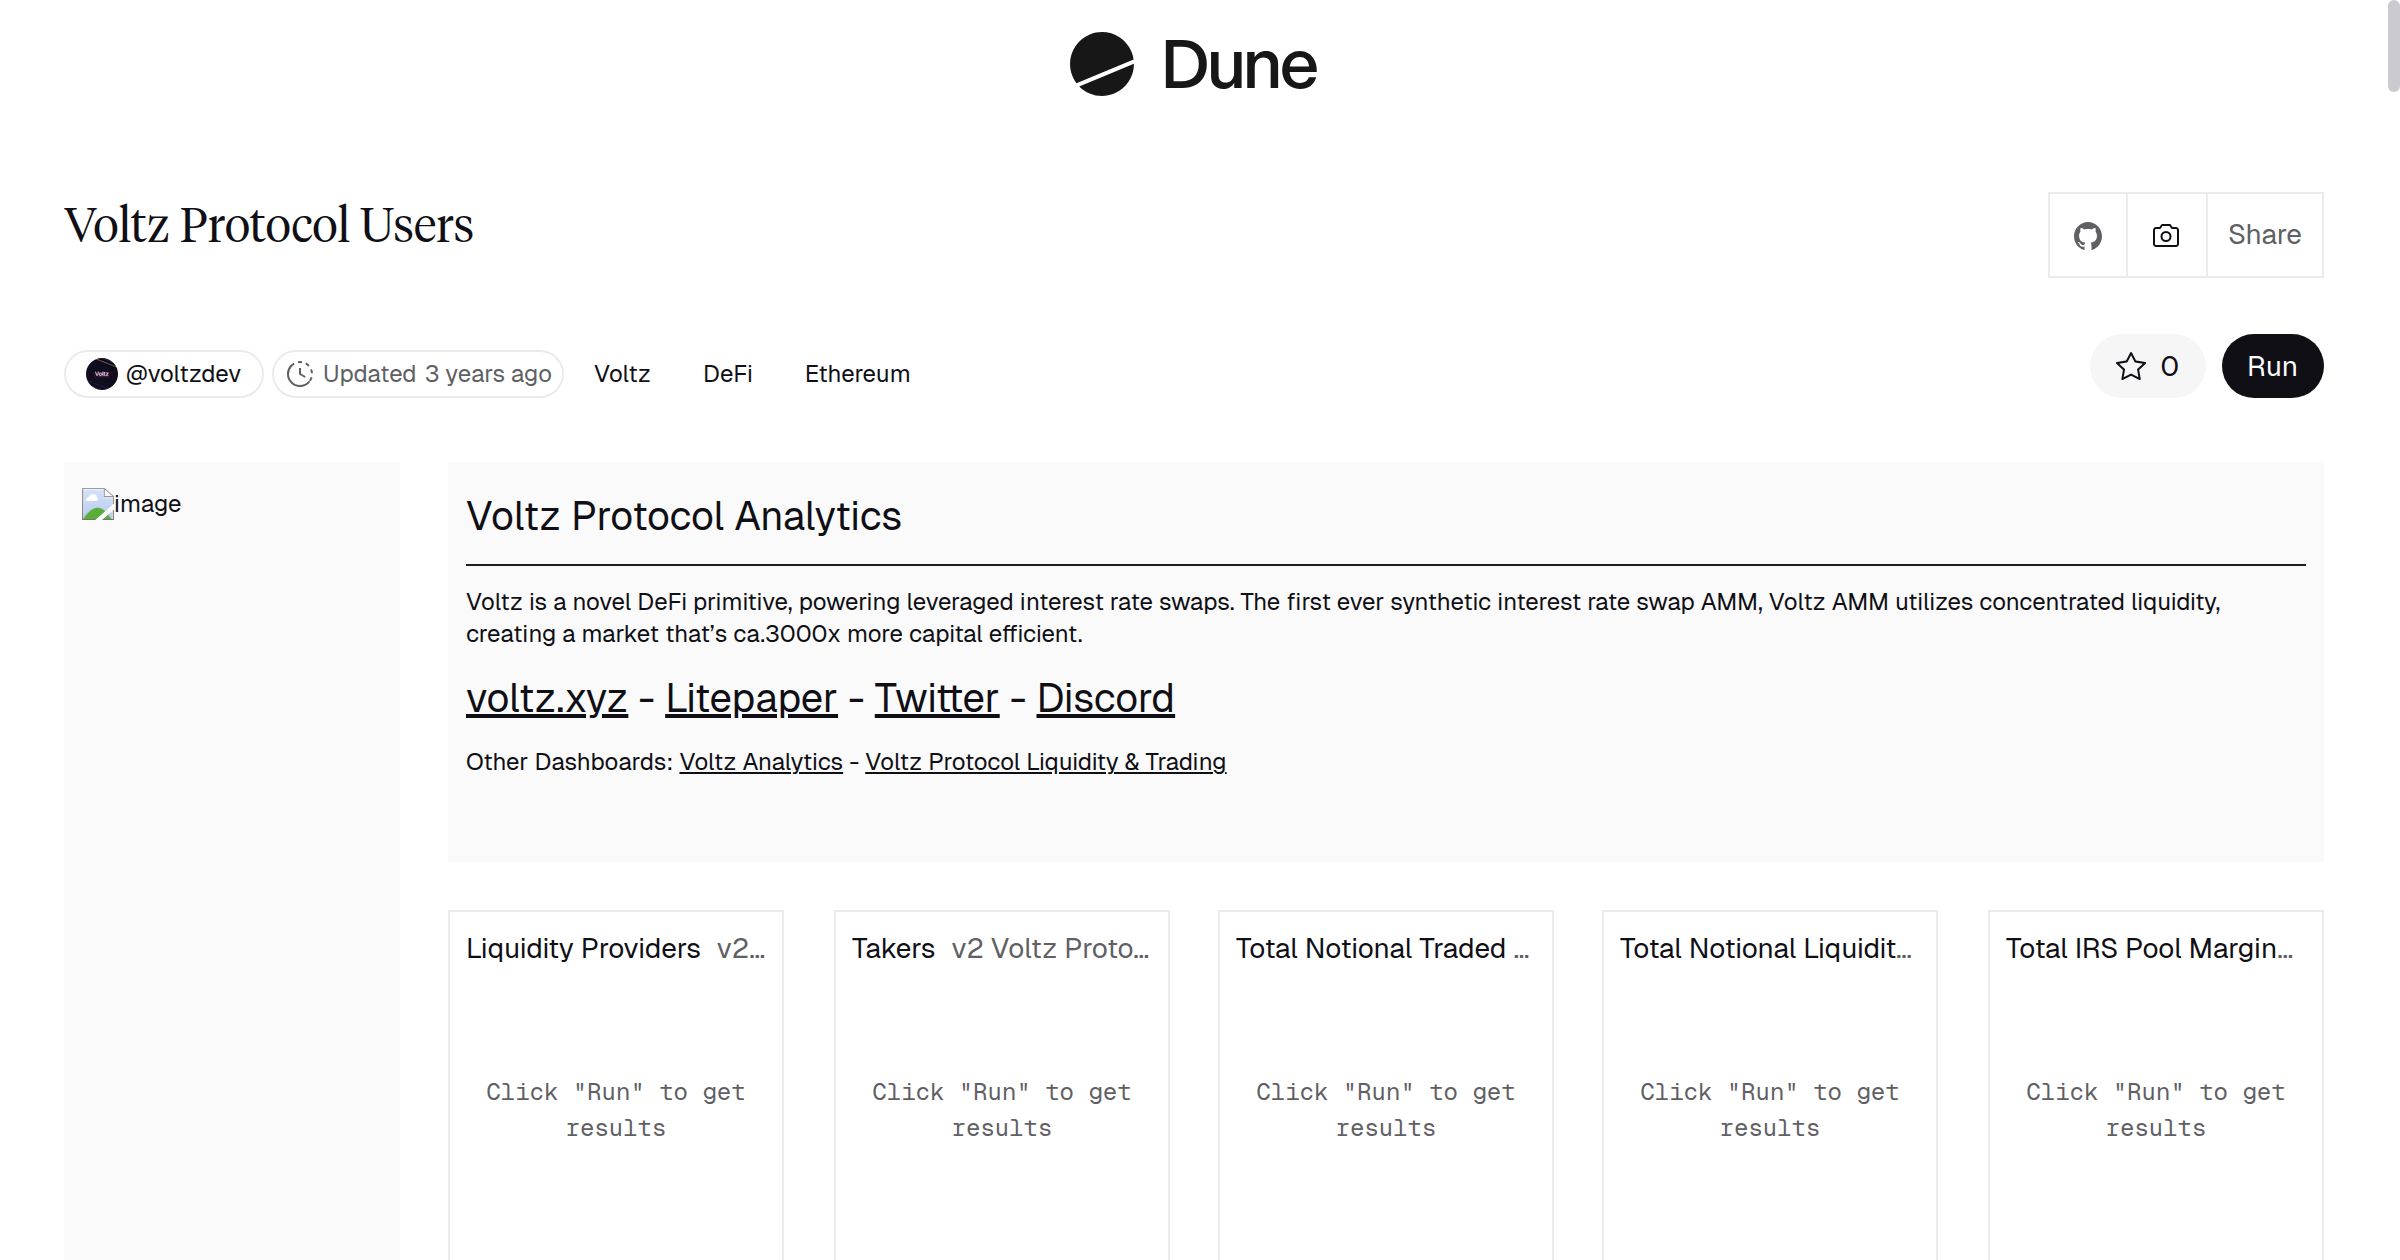Click the Dune logo icon
The width and height of the screenshot is (2400, 1260).
tap(1101, 64)
